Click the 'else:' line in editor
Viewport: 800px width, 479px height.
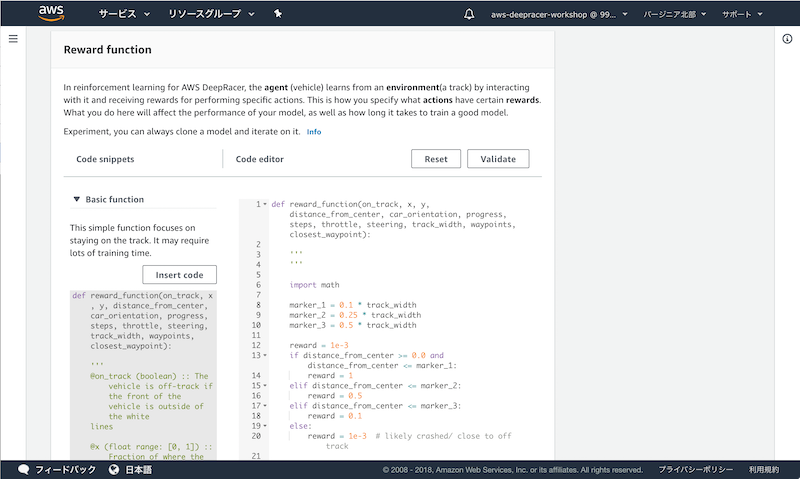pyautogui.click(x=300, y=426)
